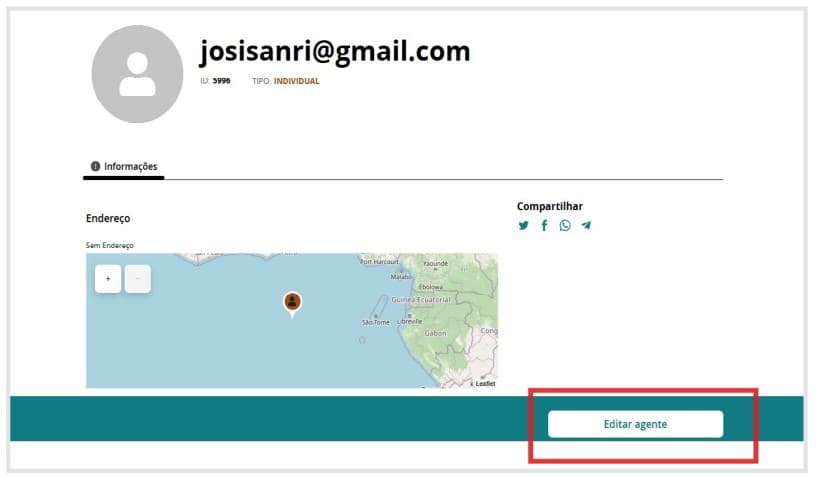
Task: Share profile via Telegram
Action: (586, 225)
